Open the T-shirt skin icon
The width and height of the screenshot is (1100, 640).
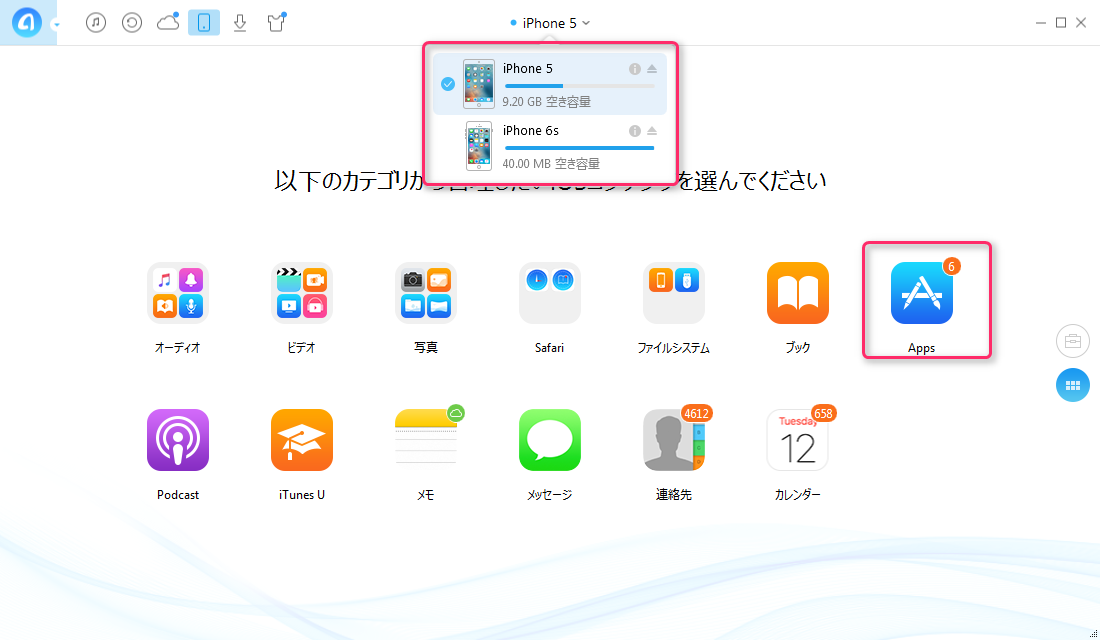tap(276, 22)
